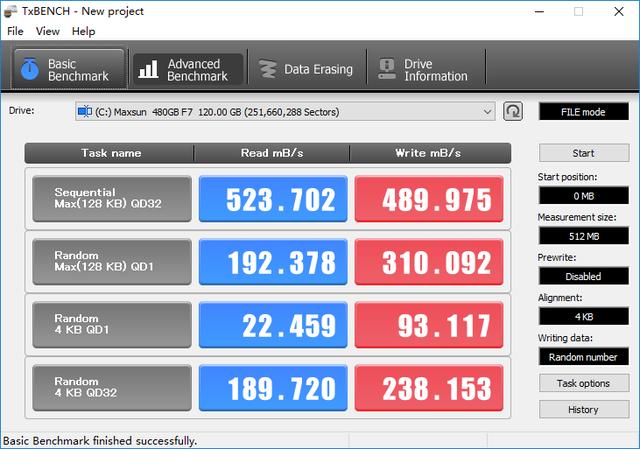Open the Help menu
640x449 pixels.
(84, 31)
